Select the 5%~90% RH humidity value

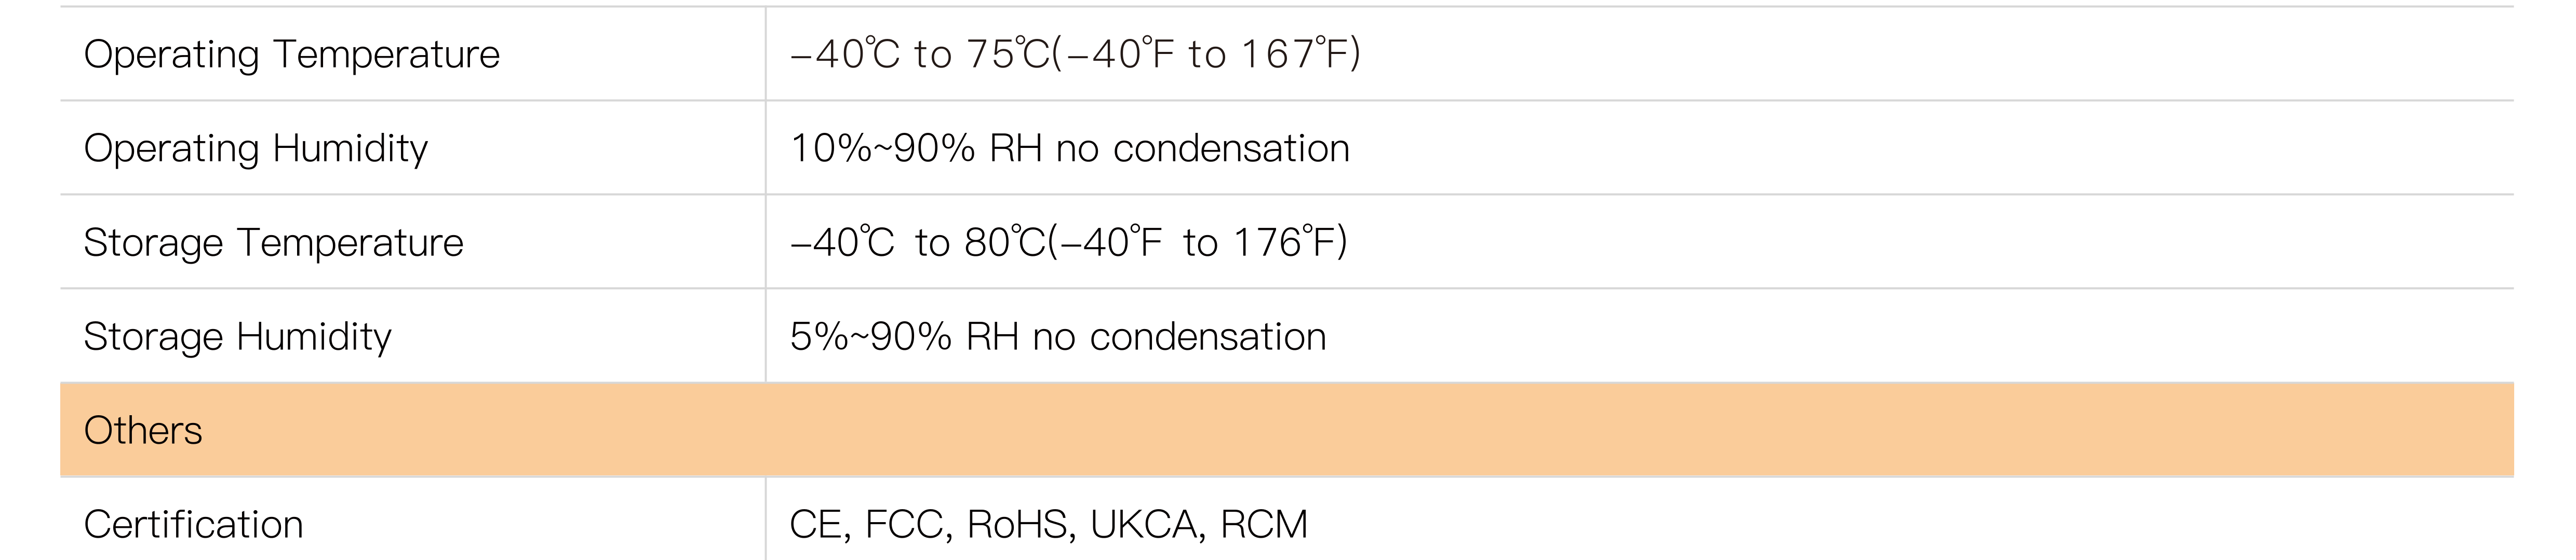[x=1057, y=336]
